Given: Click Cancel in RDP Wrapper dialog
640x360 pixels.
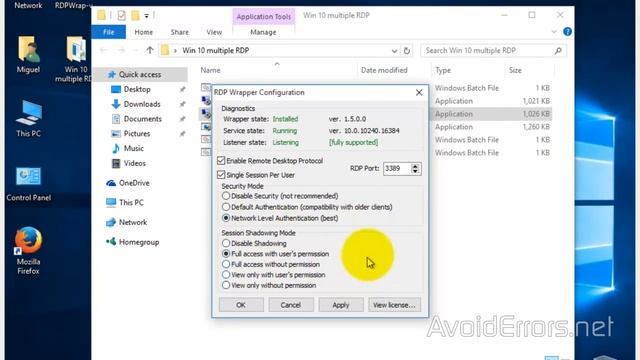Looking at the screenshot, I should (291, 305).
